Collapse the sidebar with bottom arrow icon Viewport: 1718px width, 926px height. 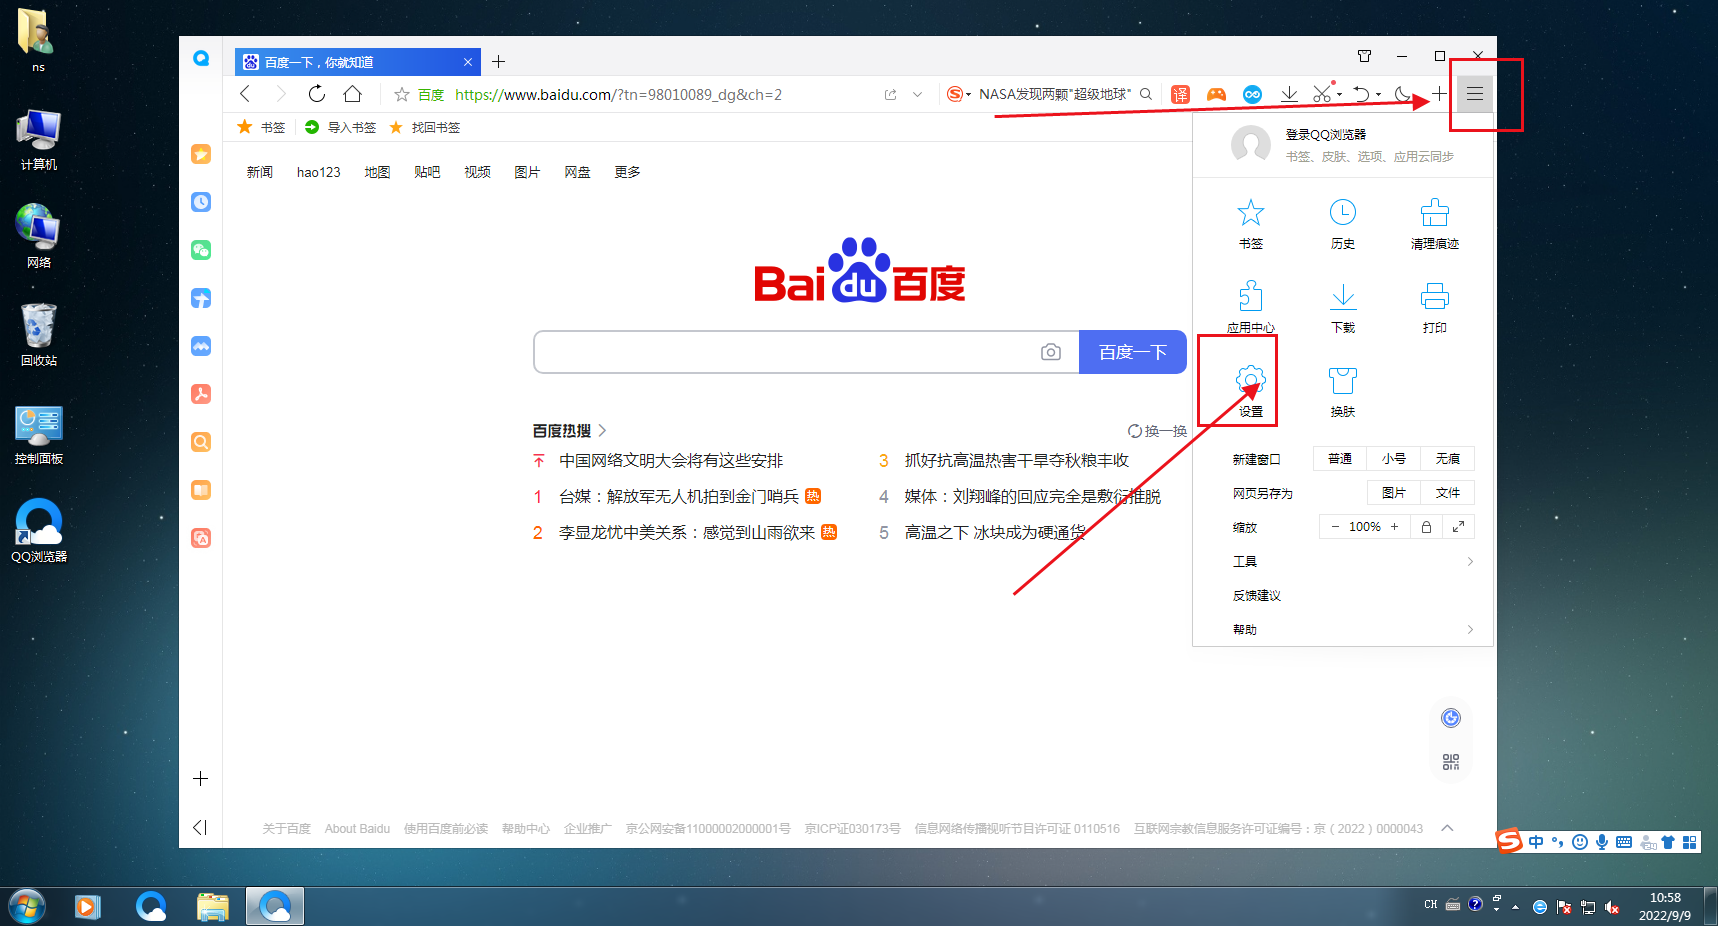(200, 827)
